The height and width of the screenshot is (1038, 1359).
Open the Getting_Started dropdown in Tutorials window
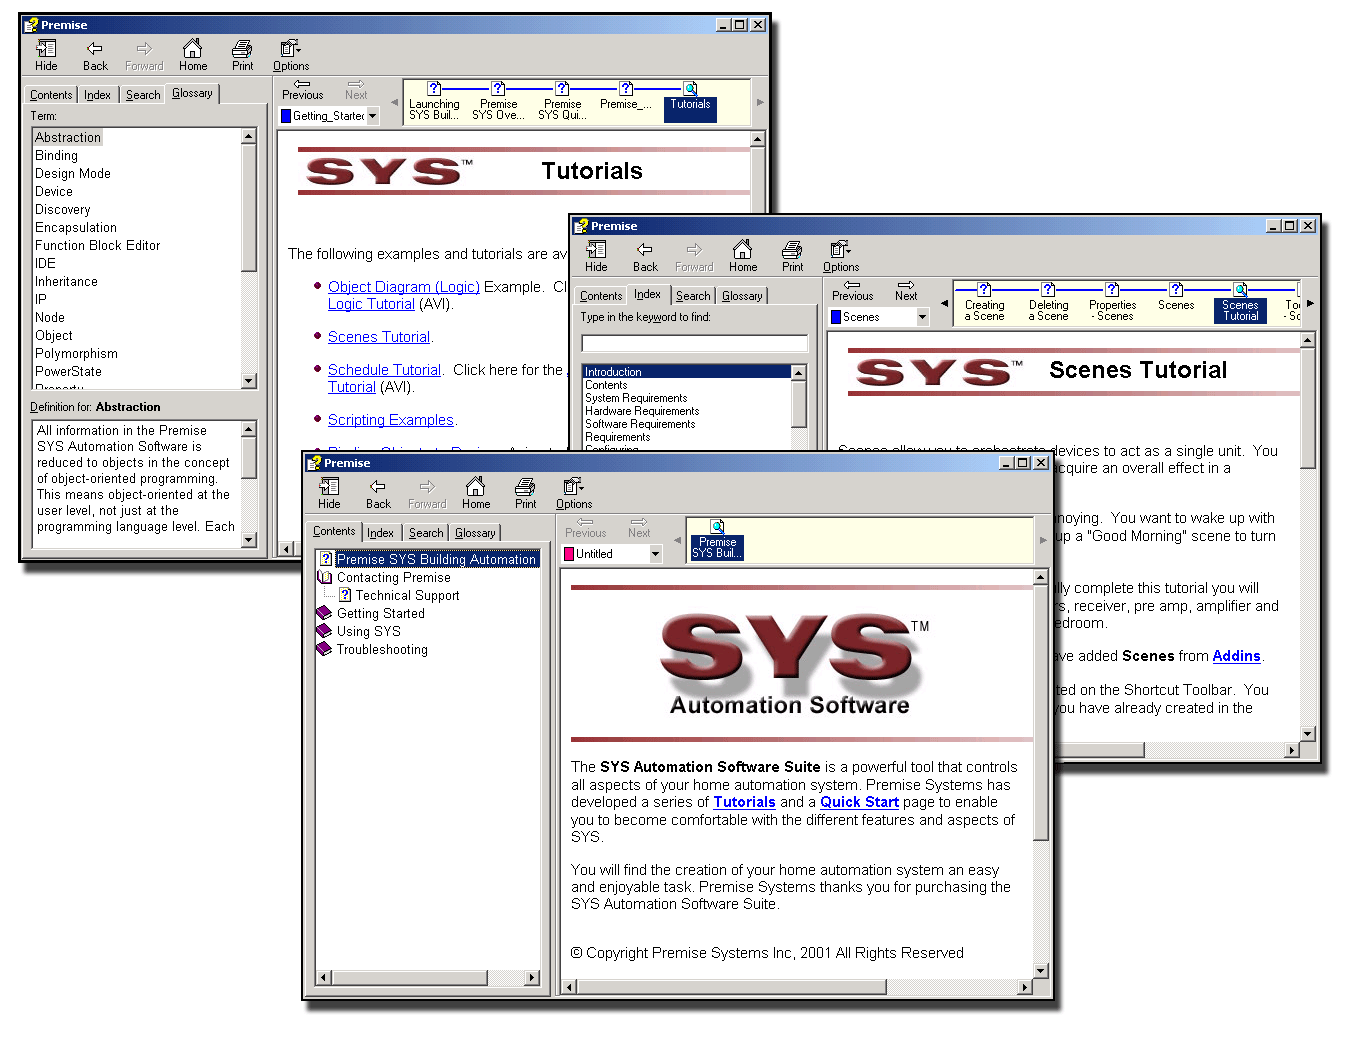click(372, 116)
